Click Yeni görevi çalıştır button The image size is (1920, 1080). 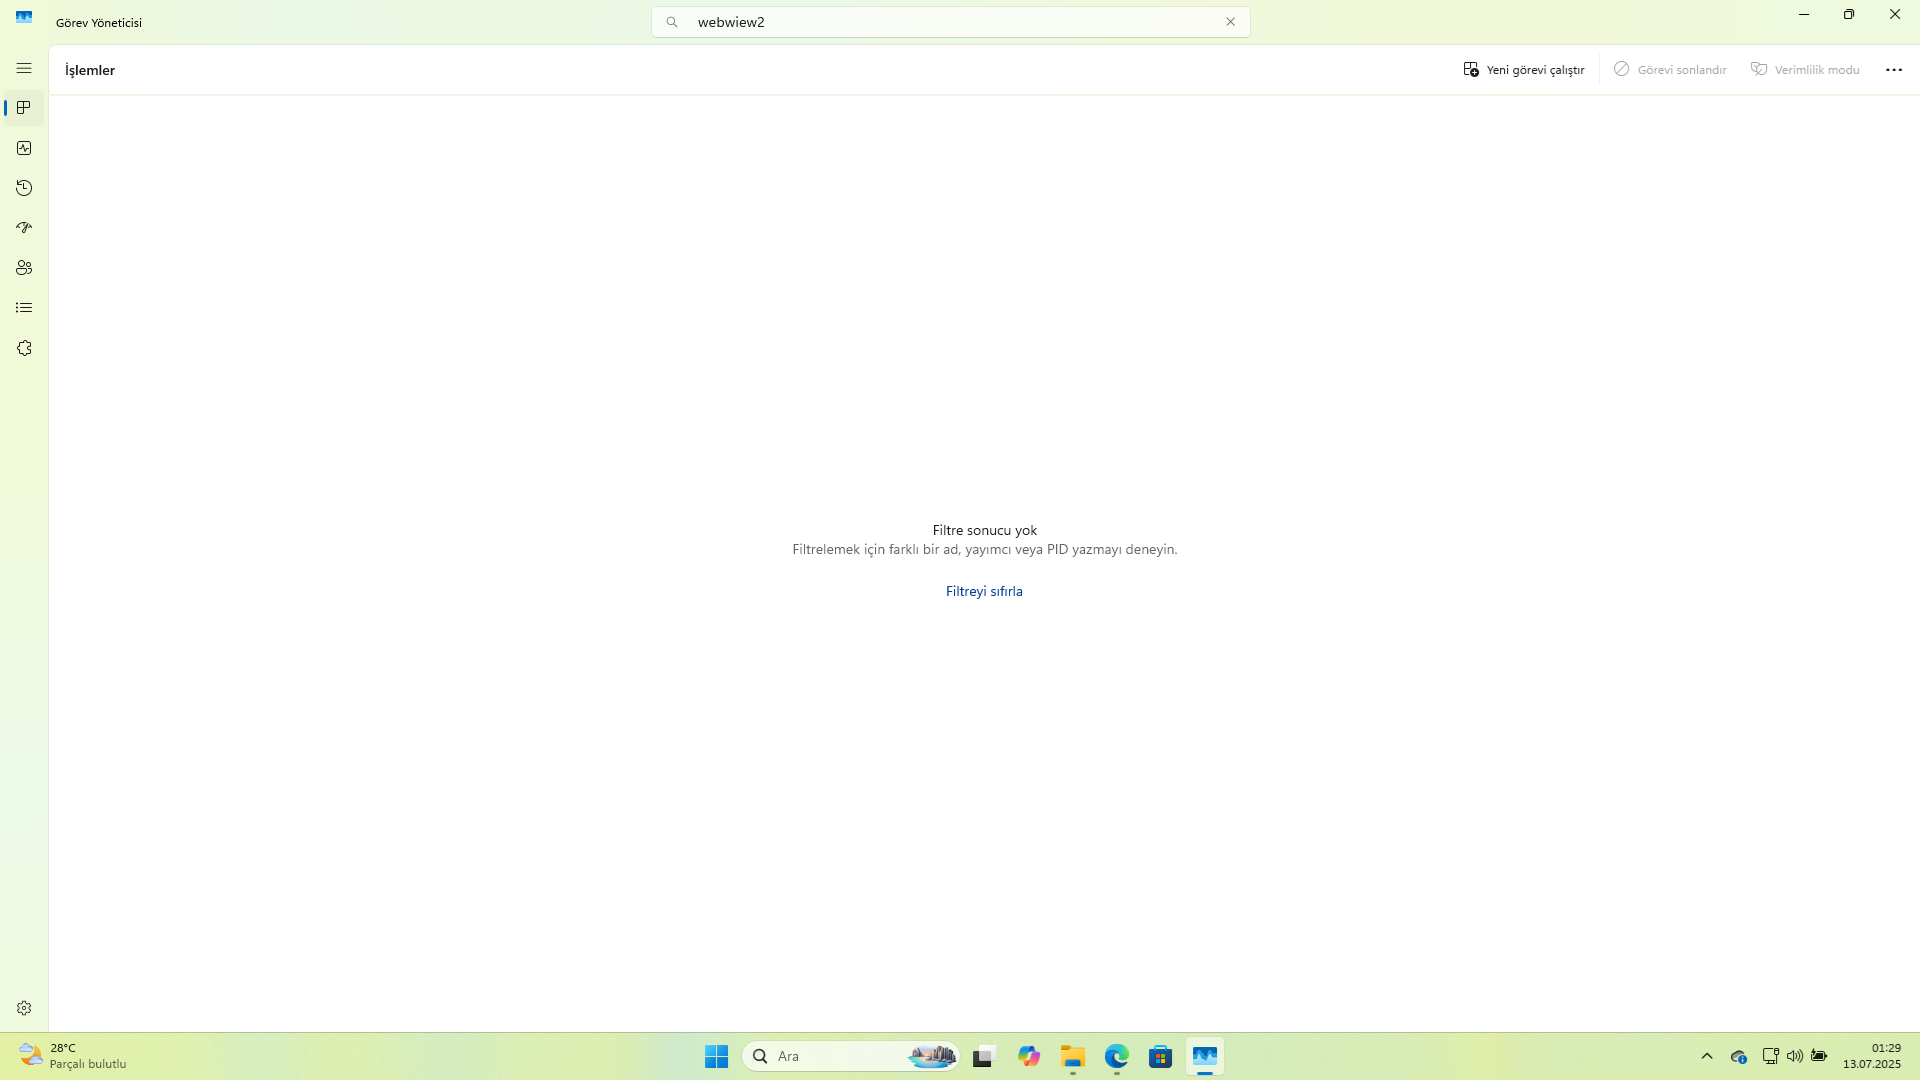point(1523,70)
